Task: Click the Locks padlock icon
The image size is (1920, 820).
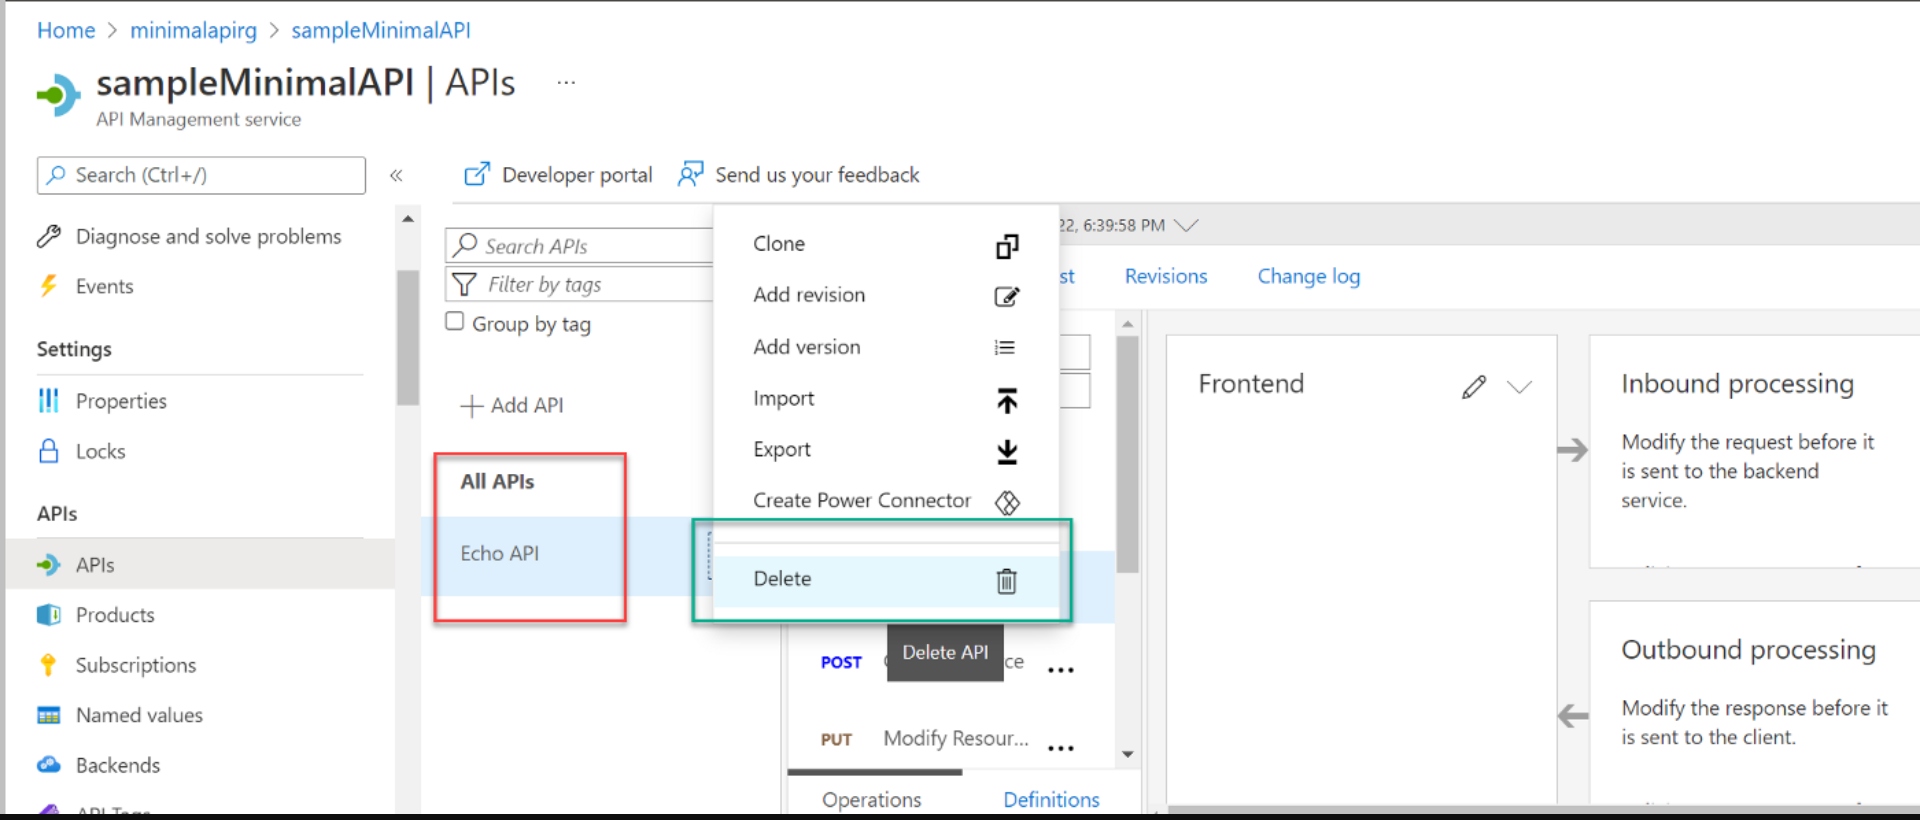Action: [x=48, y=451]
